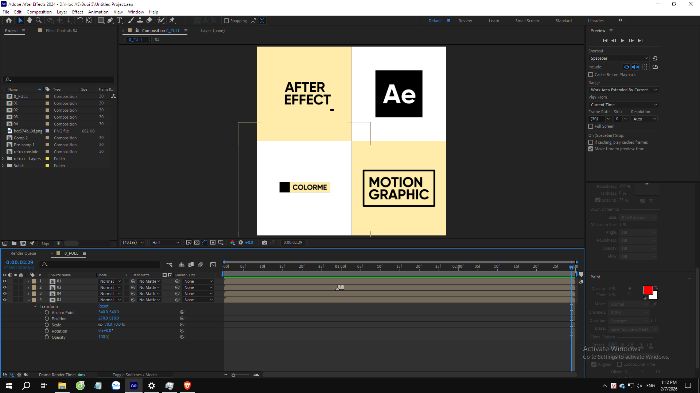Open the graph editor icon in timeline
The height and width of the screenshot is (393, 700).
click(x=213, y=265)
